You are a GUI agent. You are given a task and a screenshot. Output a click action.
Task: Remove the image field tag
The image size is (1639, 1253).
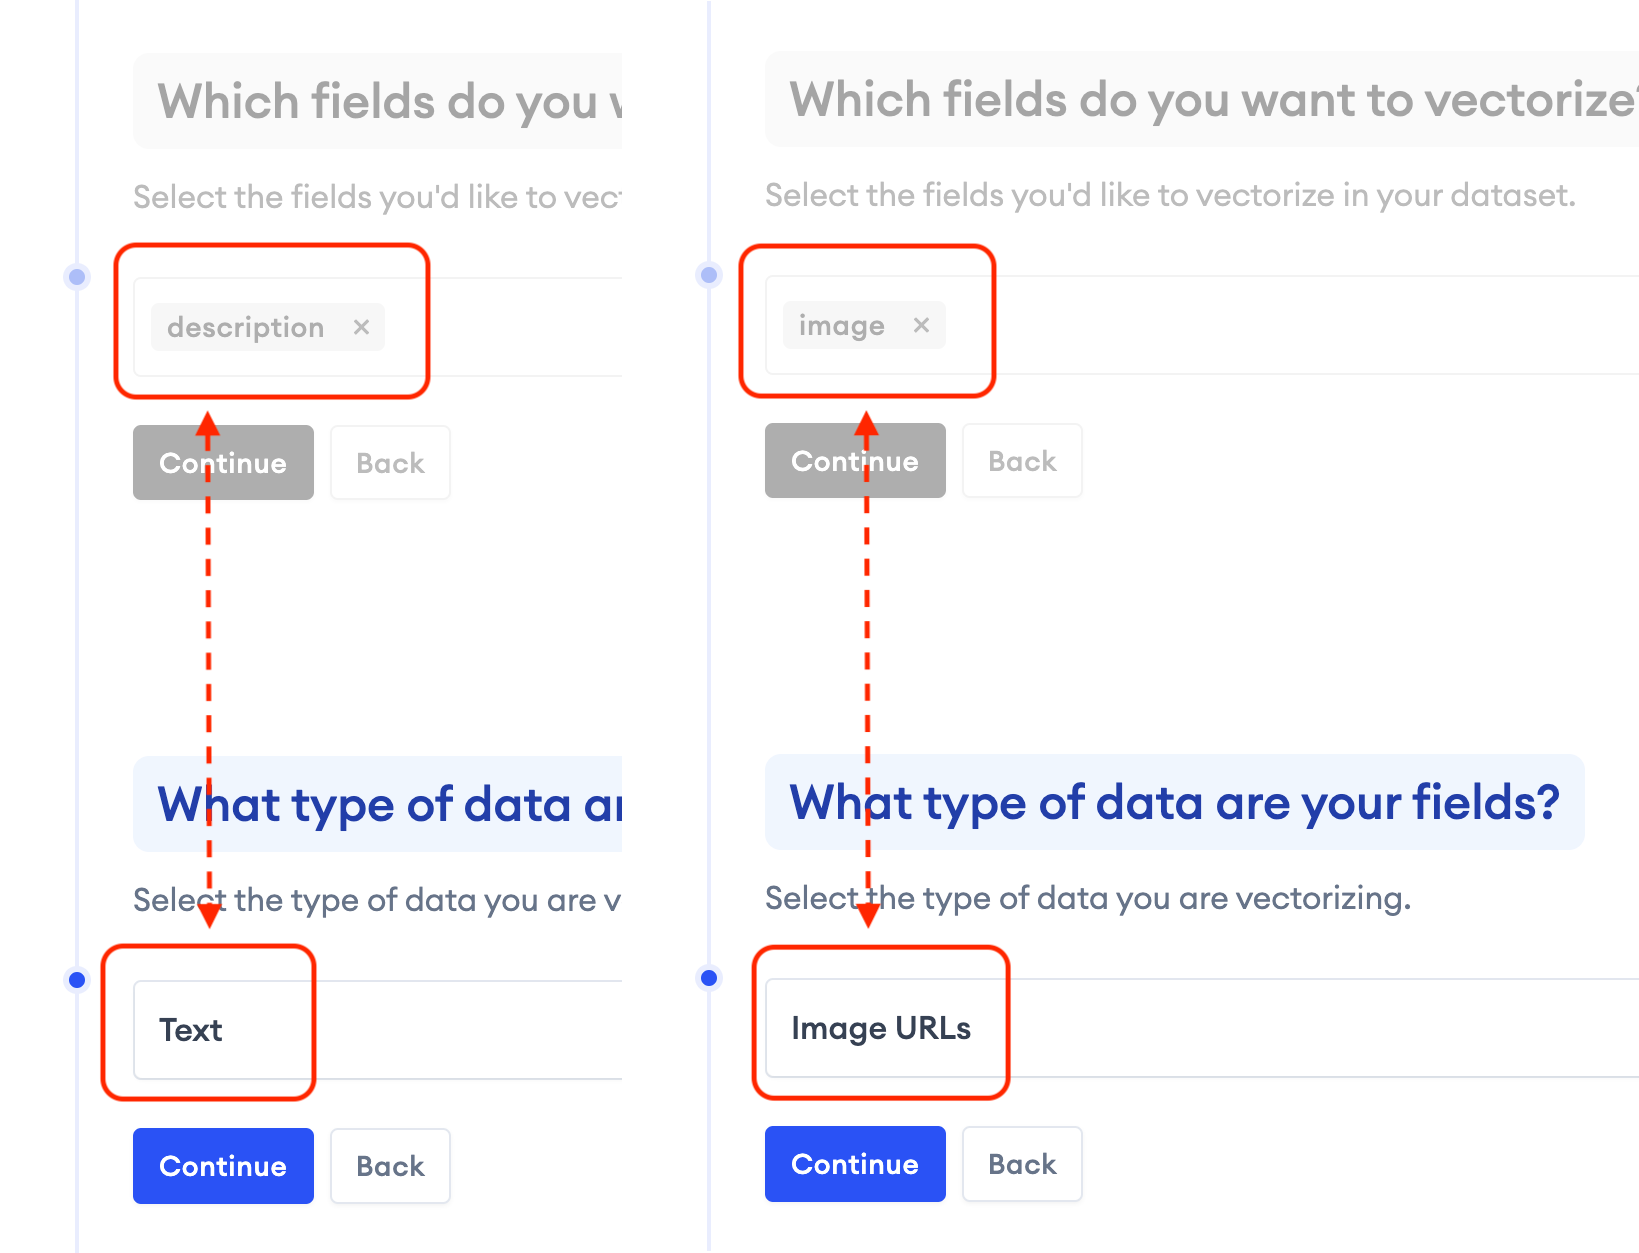pyautogui.click(x=921, y=325)
